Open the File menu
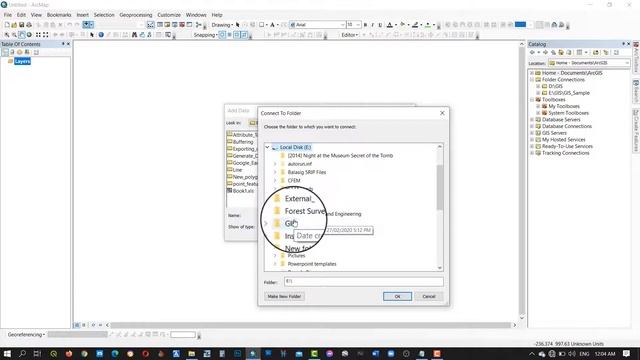 coord(8,15)
